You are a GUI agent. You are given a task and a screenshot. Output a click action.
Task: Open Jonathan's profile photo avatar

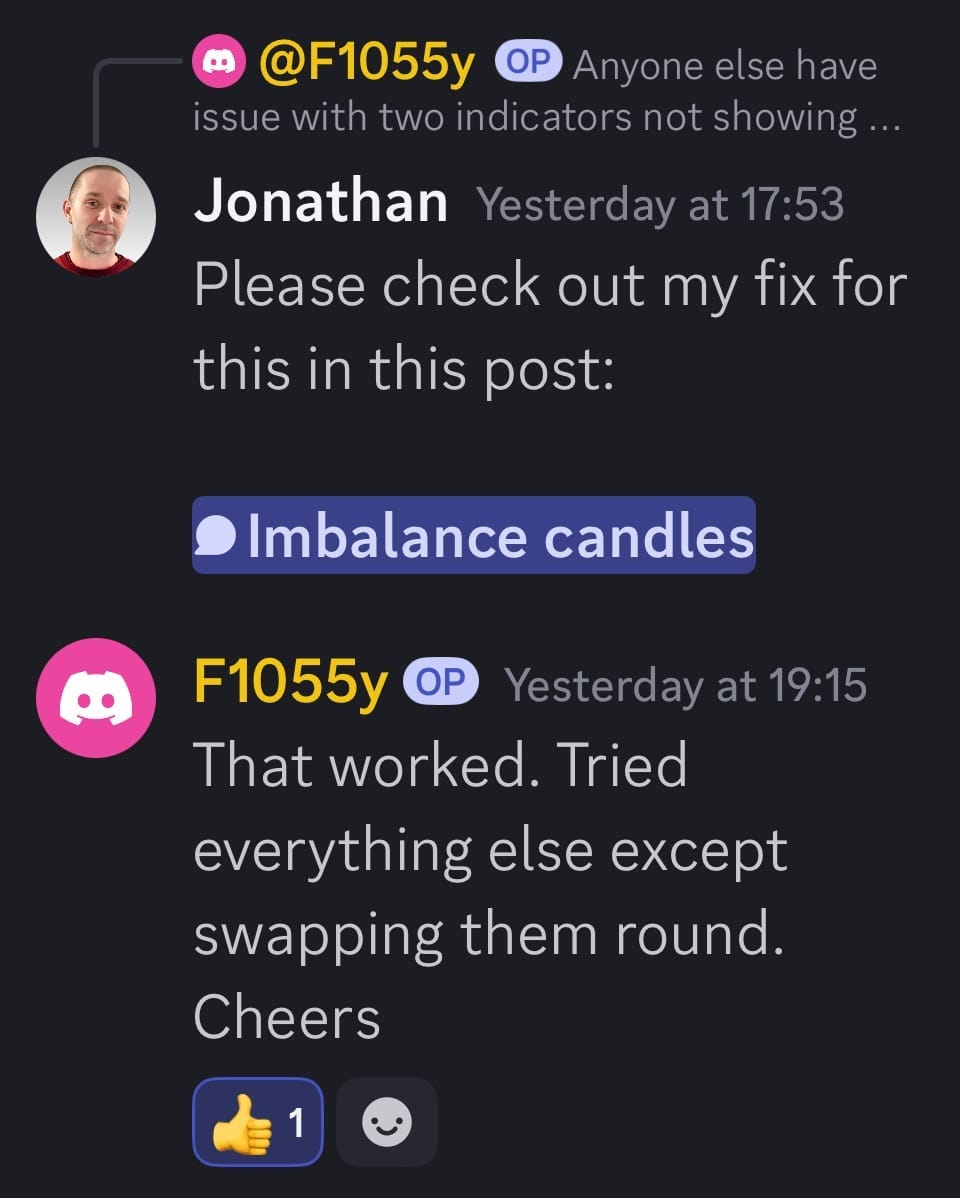pyautogui.click(x=95, y=216)
